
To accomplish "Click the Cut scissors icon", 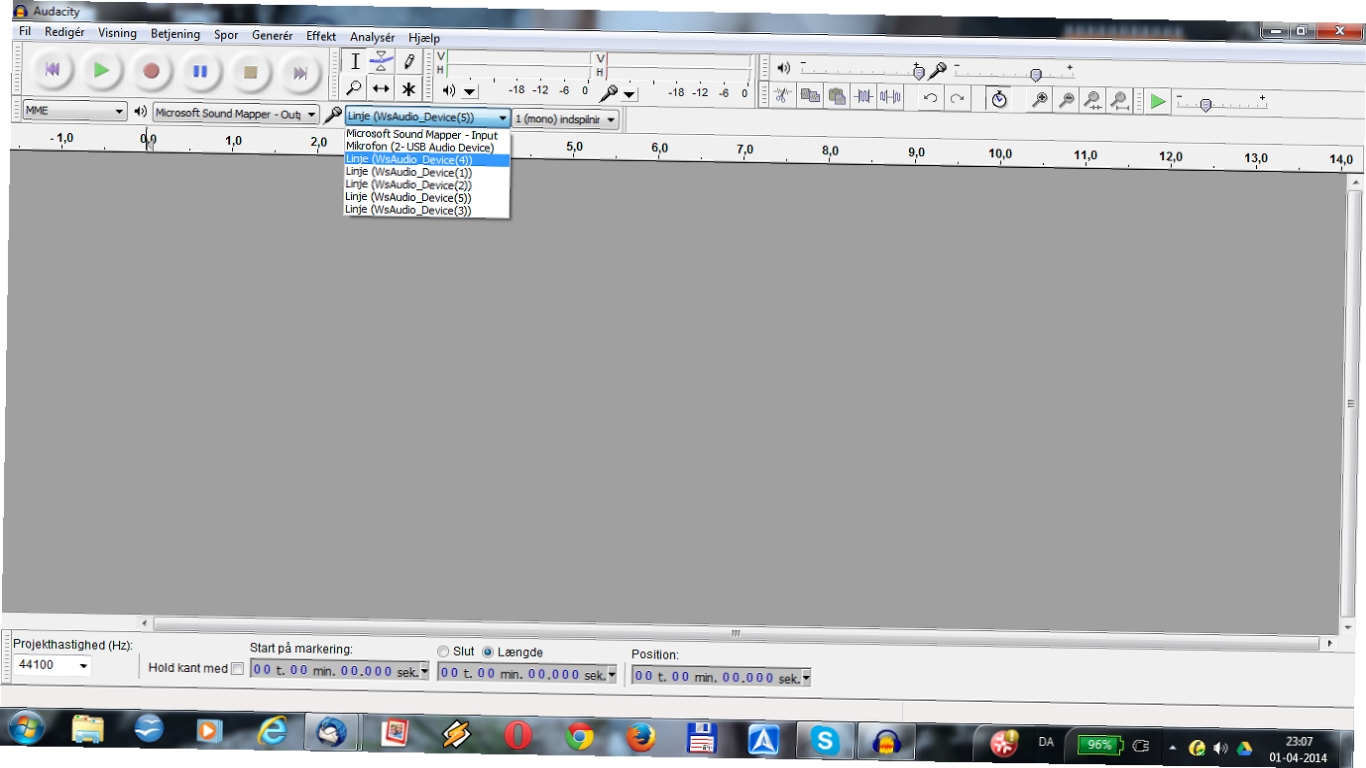I will [783, 96].
